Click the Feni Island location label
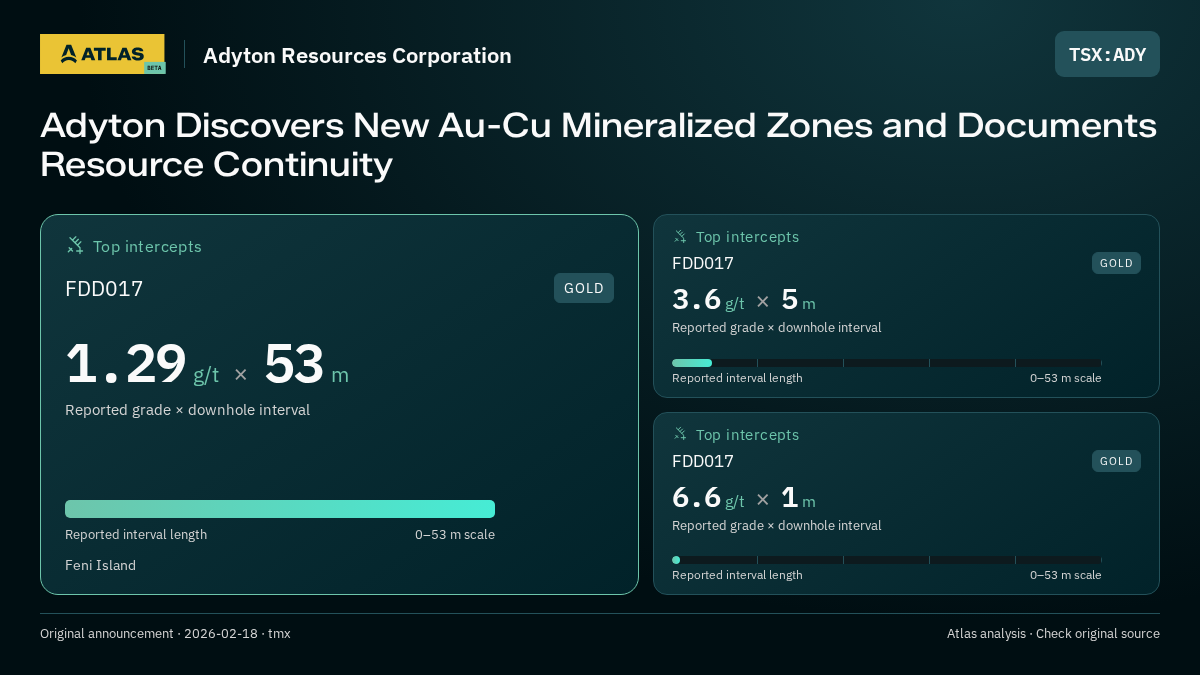The image size is (1200, 675). pyautogui.click(x=100, y=566)
